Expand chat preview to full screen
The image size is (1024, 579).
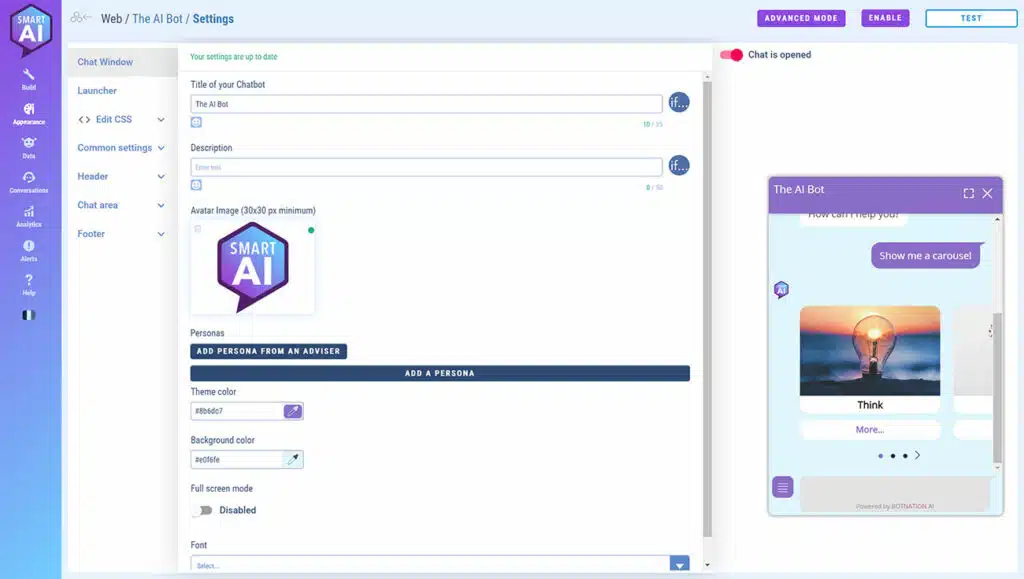pyautogui.click(x=968, y=193)
